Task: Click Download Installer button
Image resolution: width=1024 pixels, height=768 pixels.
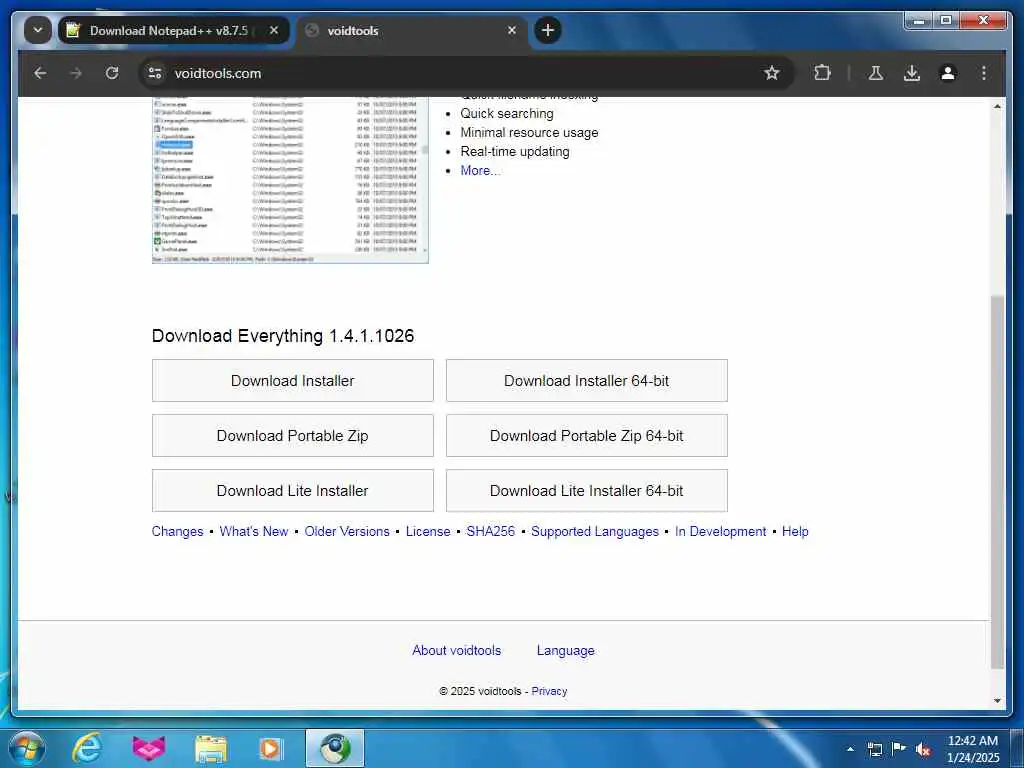Action: 293,381
